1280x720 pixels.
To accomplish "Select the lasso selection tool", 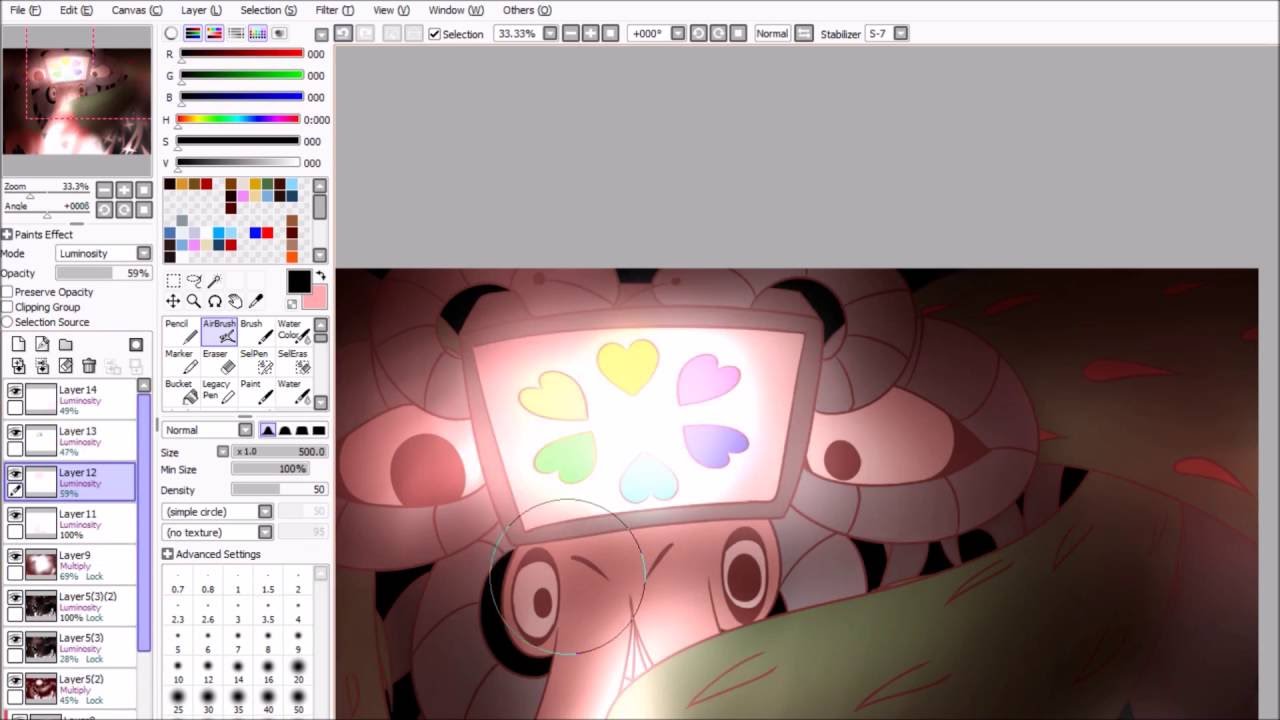I will coord(194,281).
